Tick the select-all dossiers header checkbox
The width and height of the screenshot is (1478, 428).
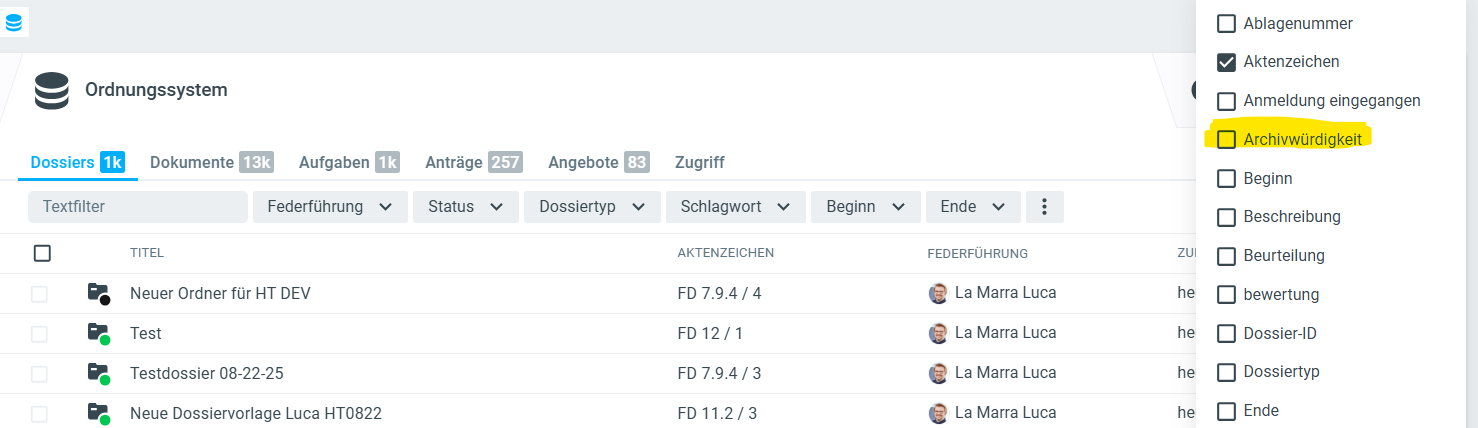[42, 253]
